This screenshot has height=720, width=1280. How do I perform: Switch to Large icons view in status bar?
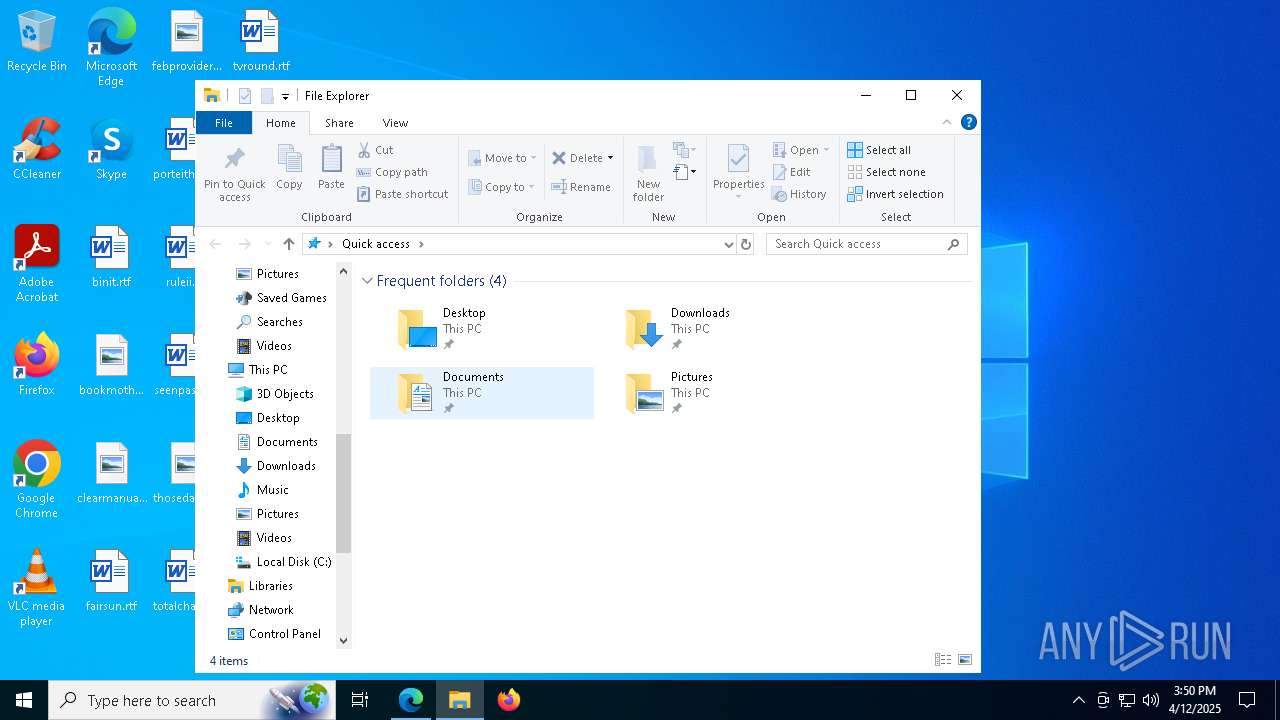point(965,660)
